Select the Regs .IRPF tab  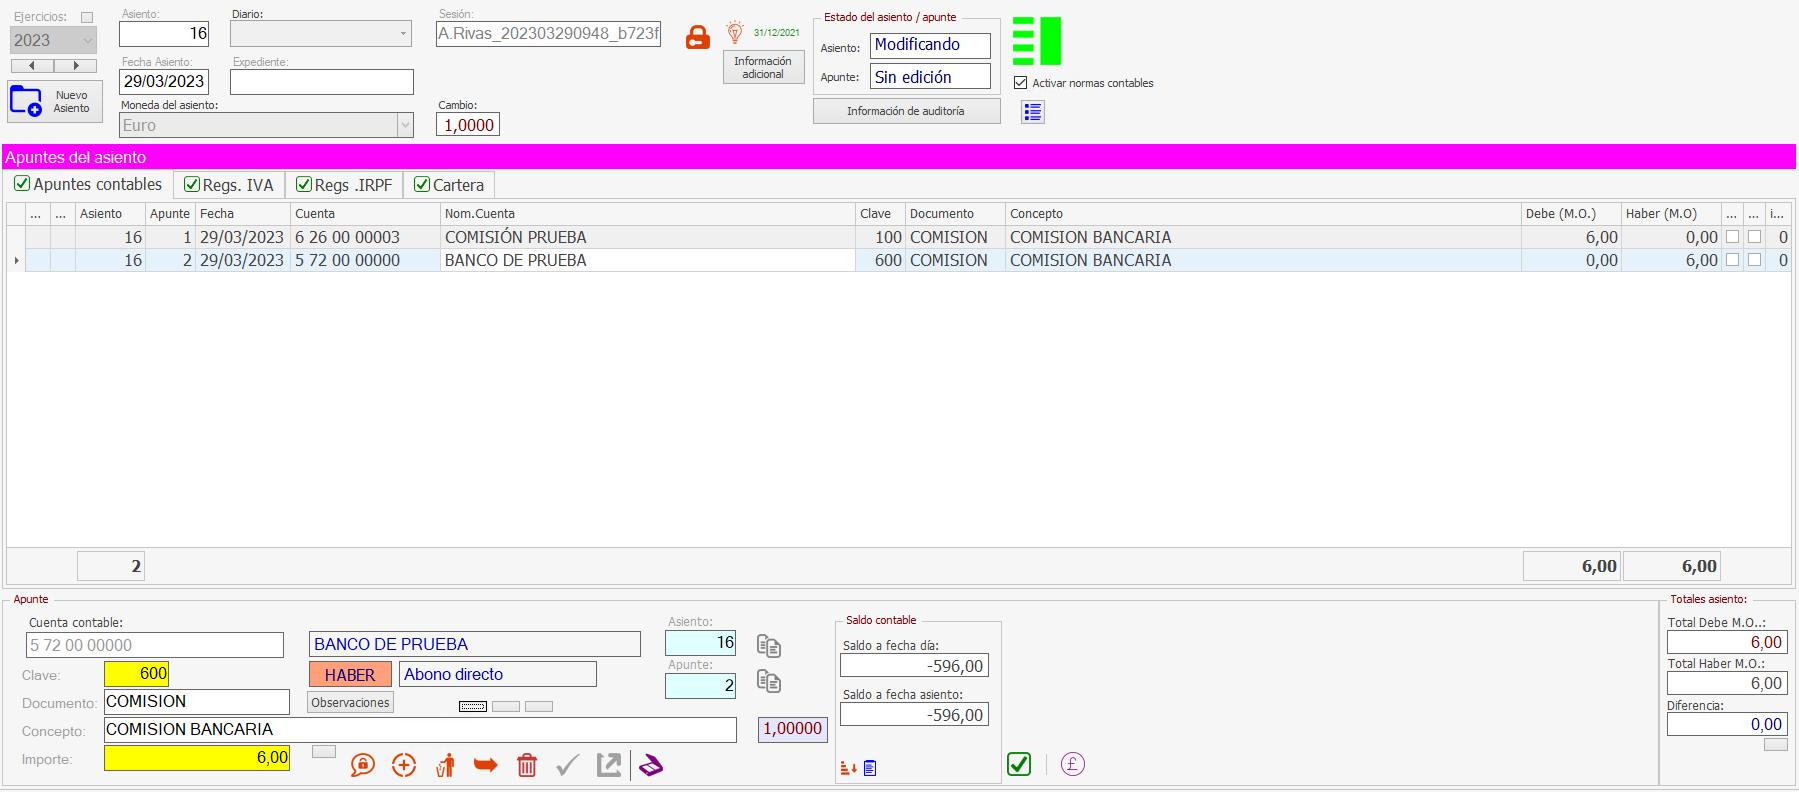345,185
